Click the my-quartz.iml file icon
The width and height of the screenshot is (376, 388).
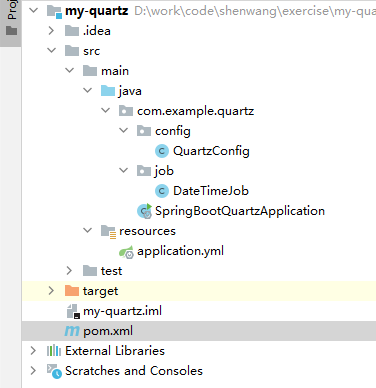tap(73, 311)
